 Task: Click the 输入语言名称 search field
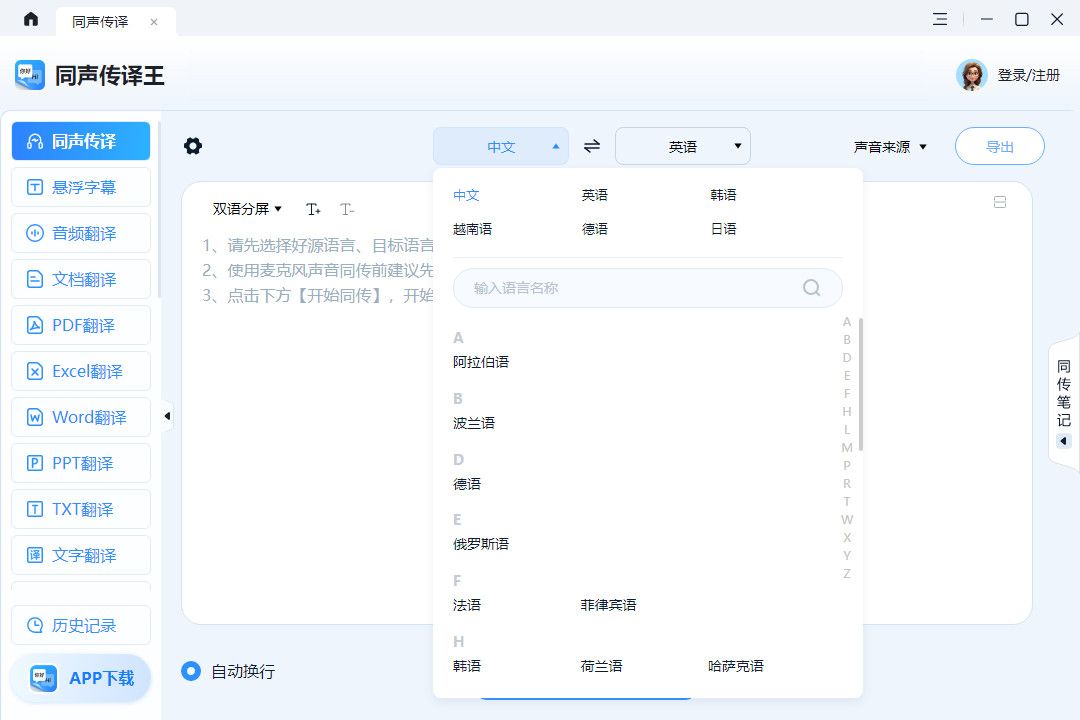point(647,288)
